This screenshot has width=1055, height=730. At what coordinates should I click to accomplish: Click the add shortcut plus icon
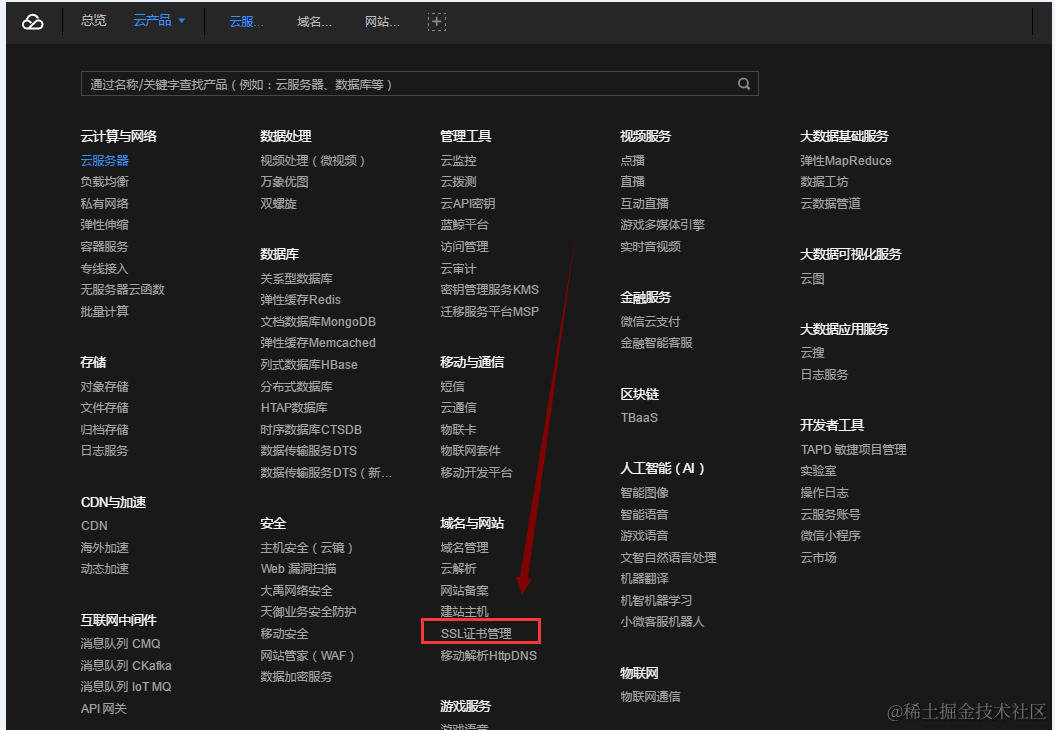click(x=437, y=22)
